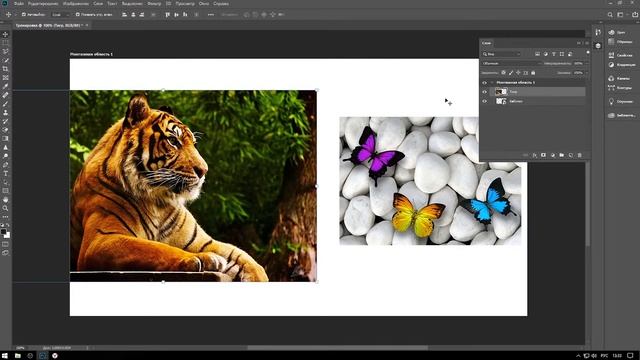Screen dimensions: 640x360
Task: Select the Eyedropper tool
Action: click(x=5, y=87)
